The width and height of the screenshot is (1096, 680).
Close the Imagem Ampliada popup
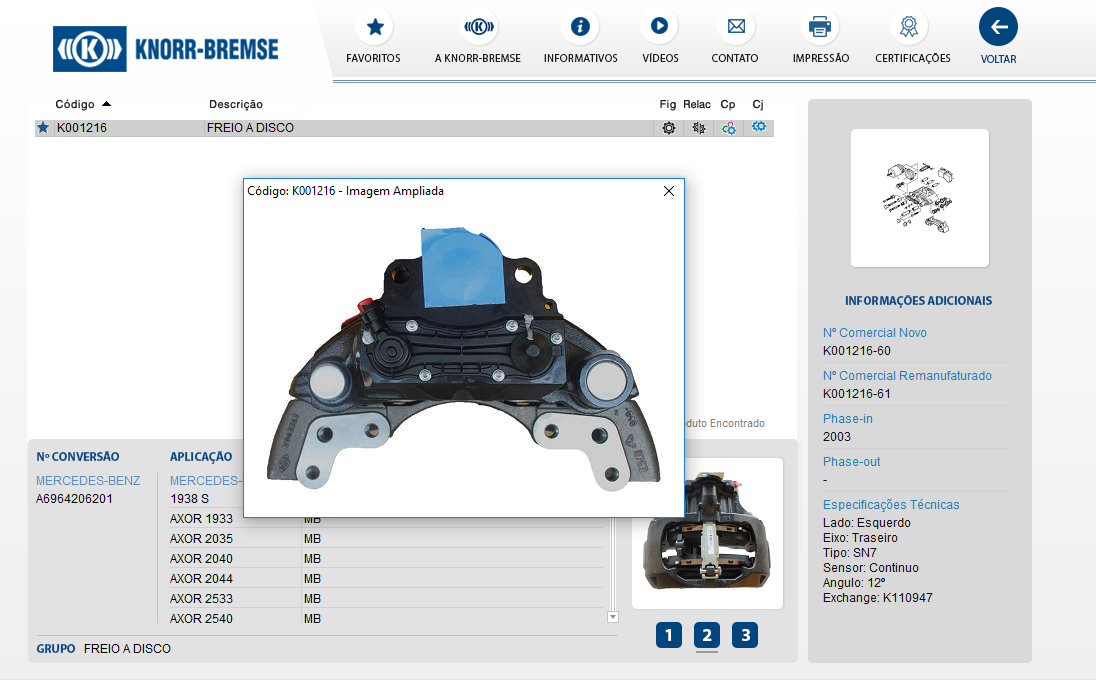pos(669,191)
